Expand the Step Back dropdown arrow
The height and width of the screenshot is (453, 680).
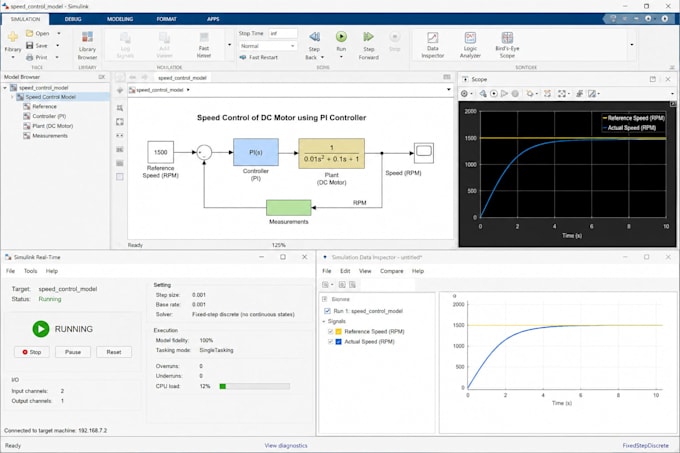322,57
